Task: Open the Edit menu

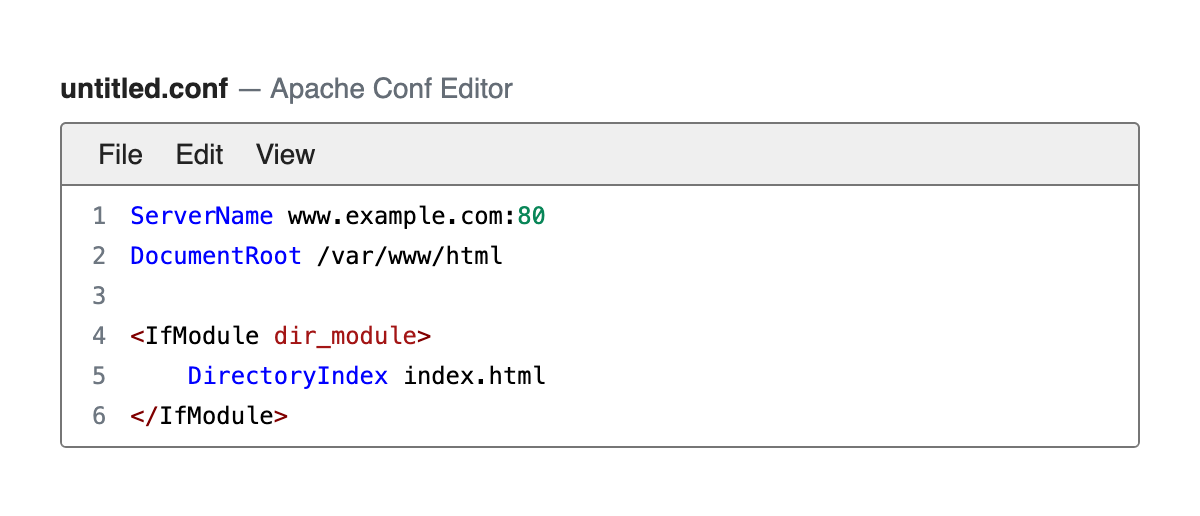Action: pos(200,155)
